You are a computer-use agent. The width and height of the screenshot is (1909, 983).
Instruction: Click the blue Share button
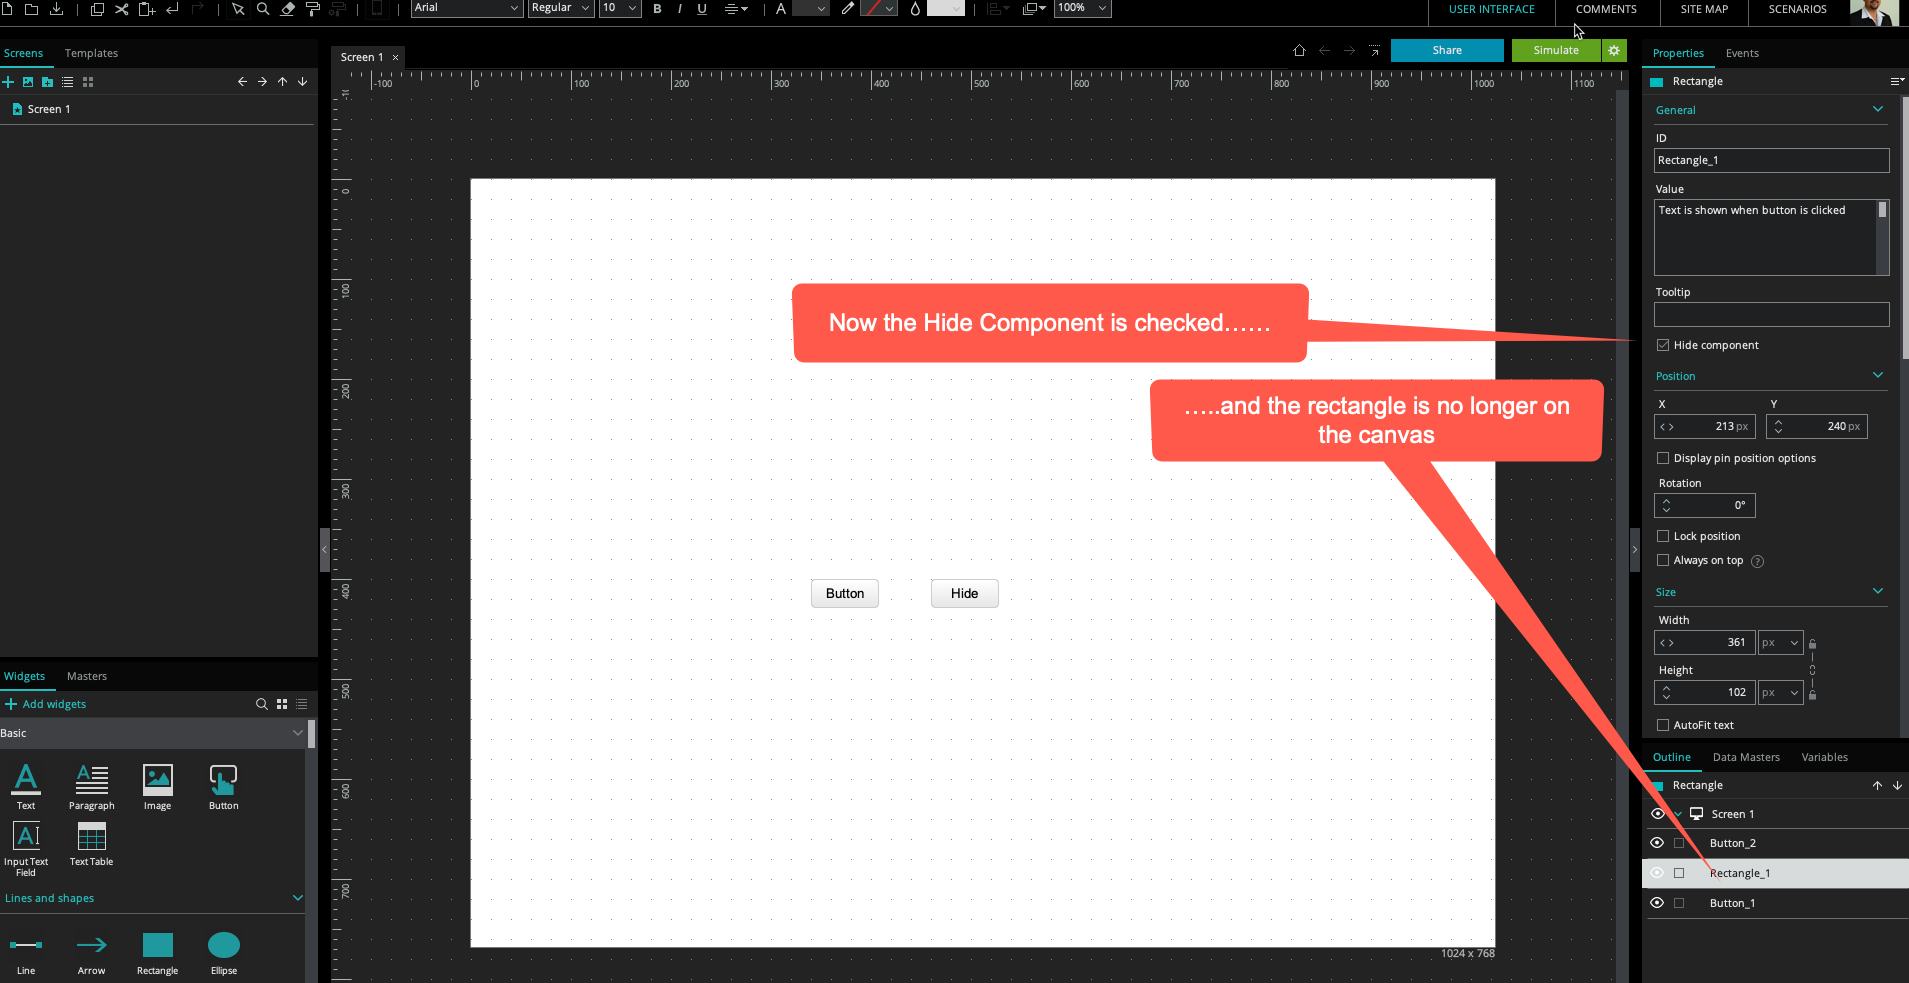click(x=1446, y=50)
